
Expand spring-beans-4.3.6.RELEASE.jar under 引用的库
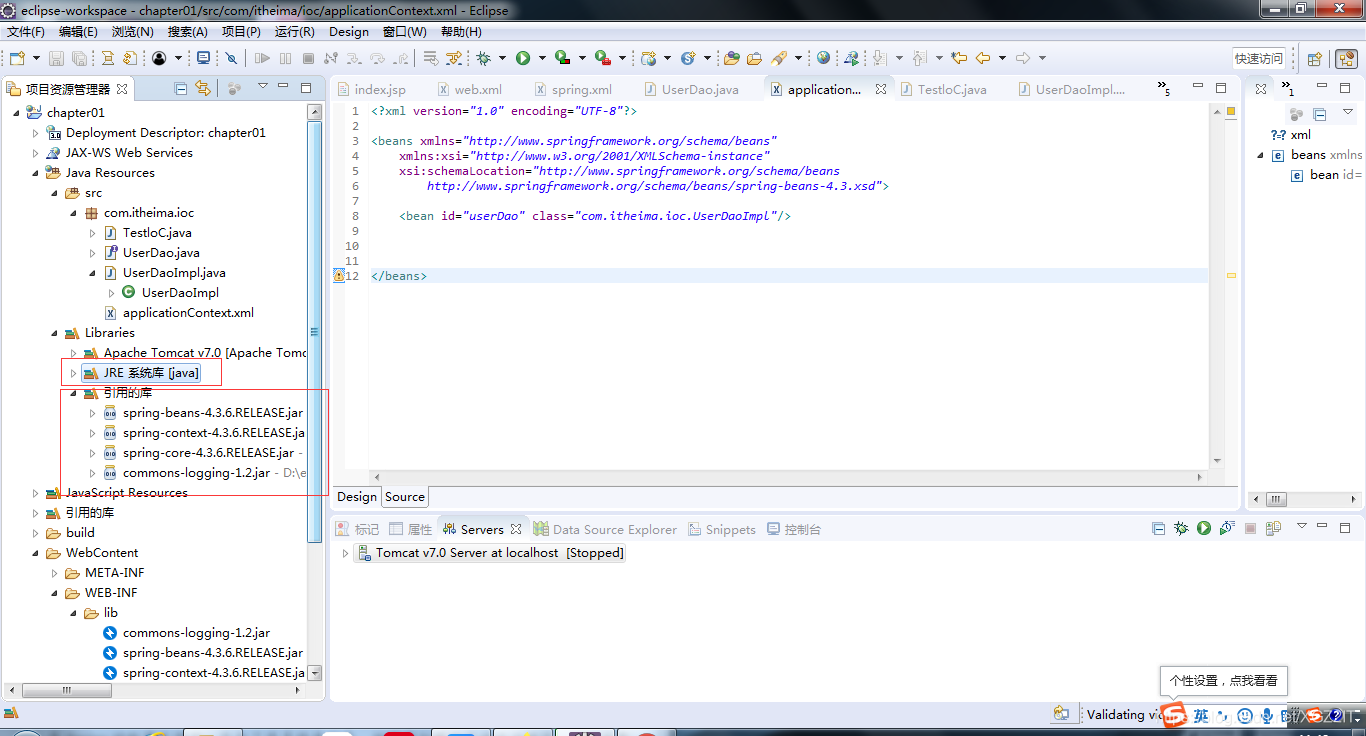92,413
